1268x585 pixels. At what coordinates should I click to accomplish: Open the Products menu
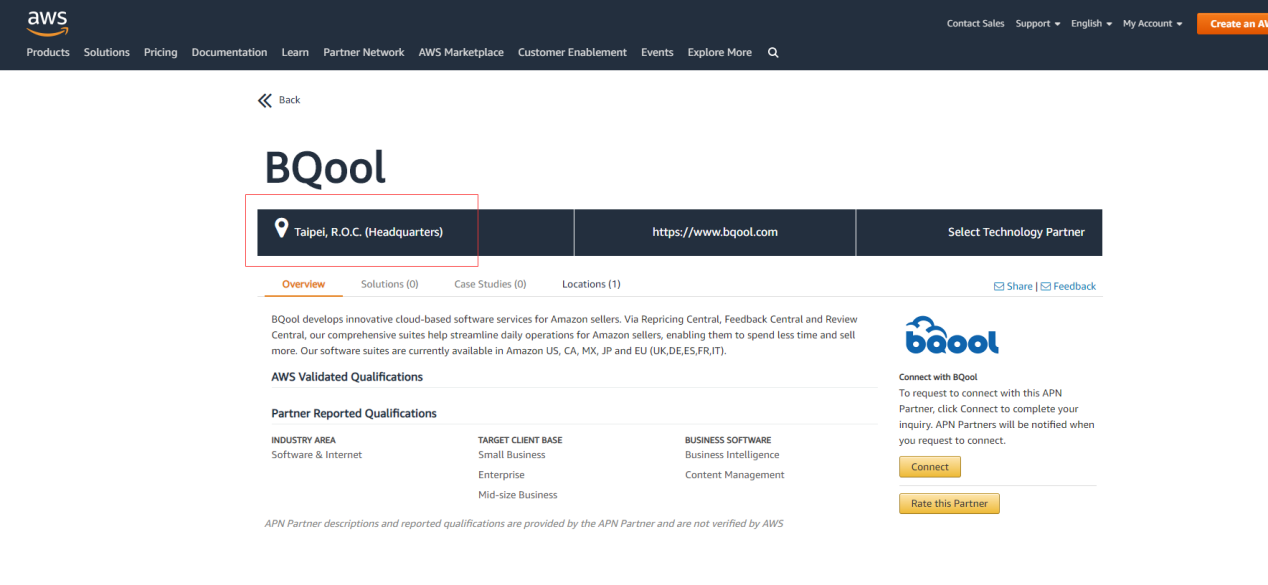tap(48, 52)
